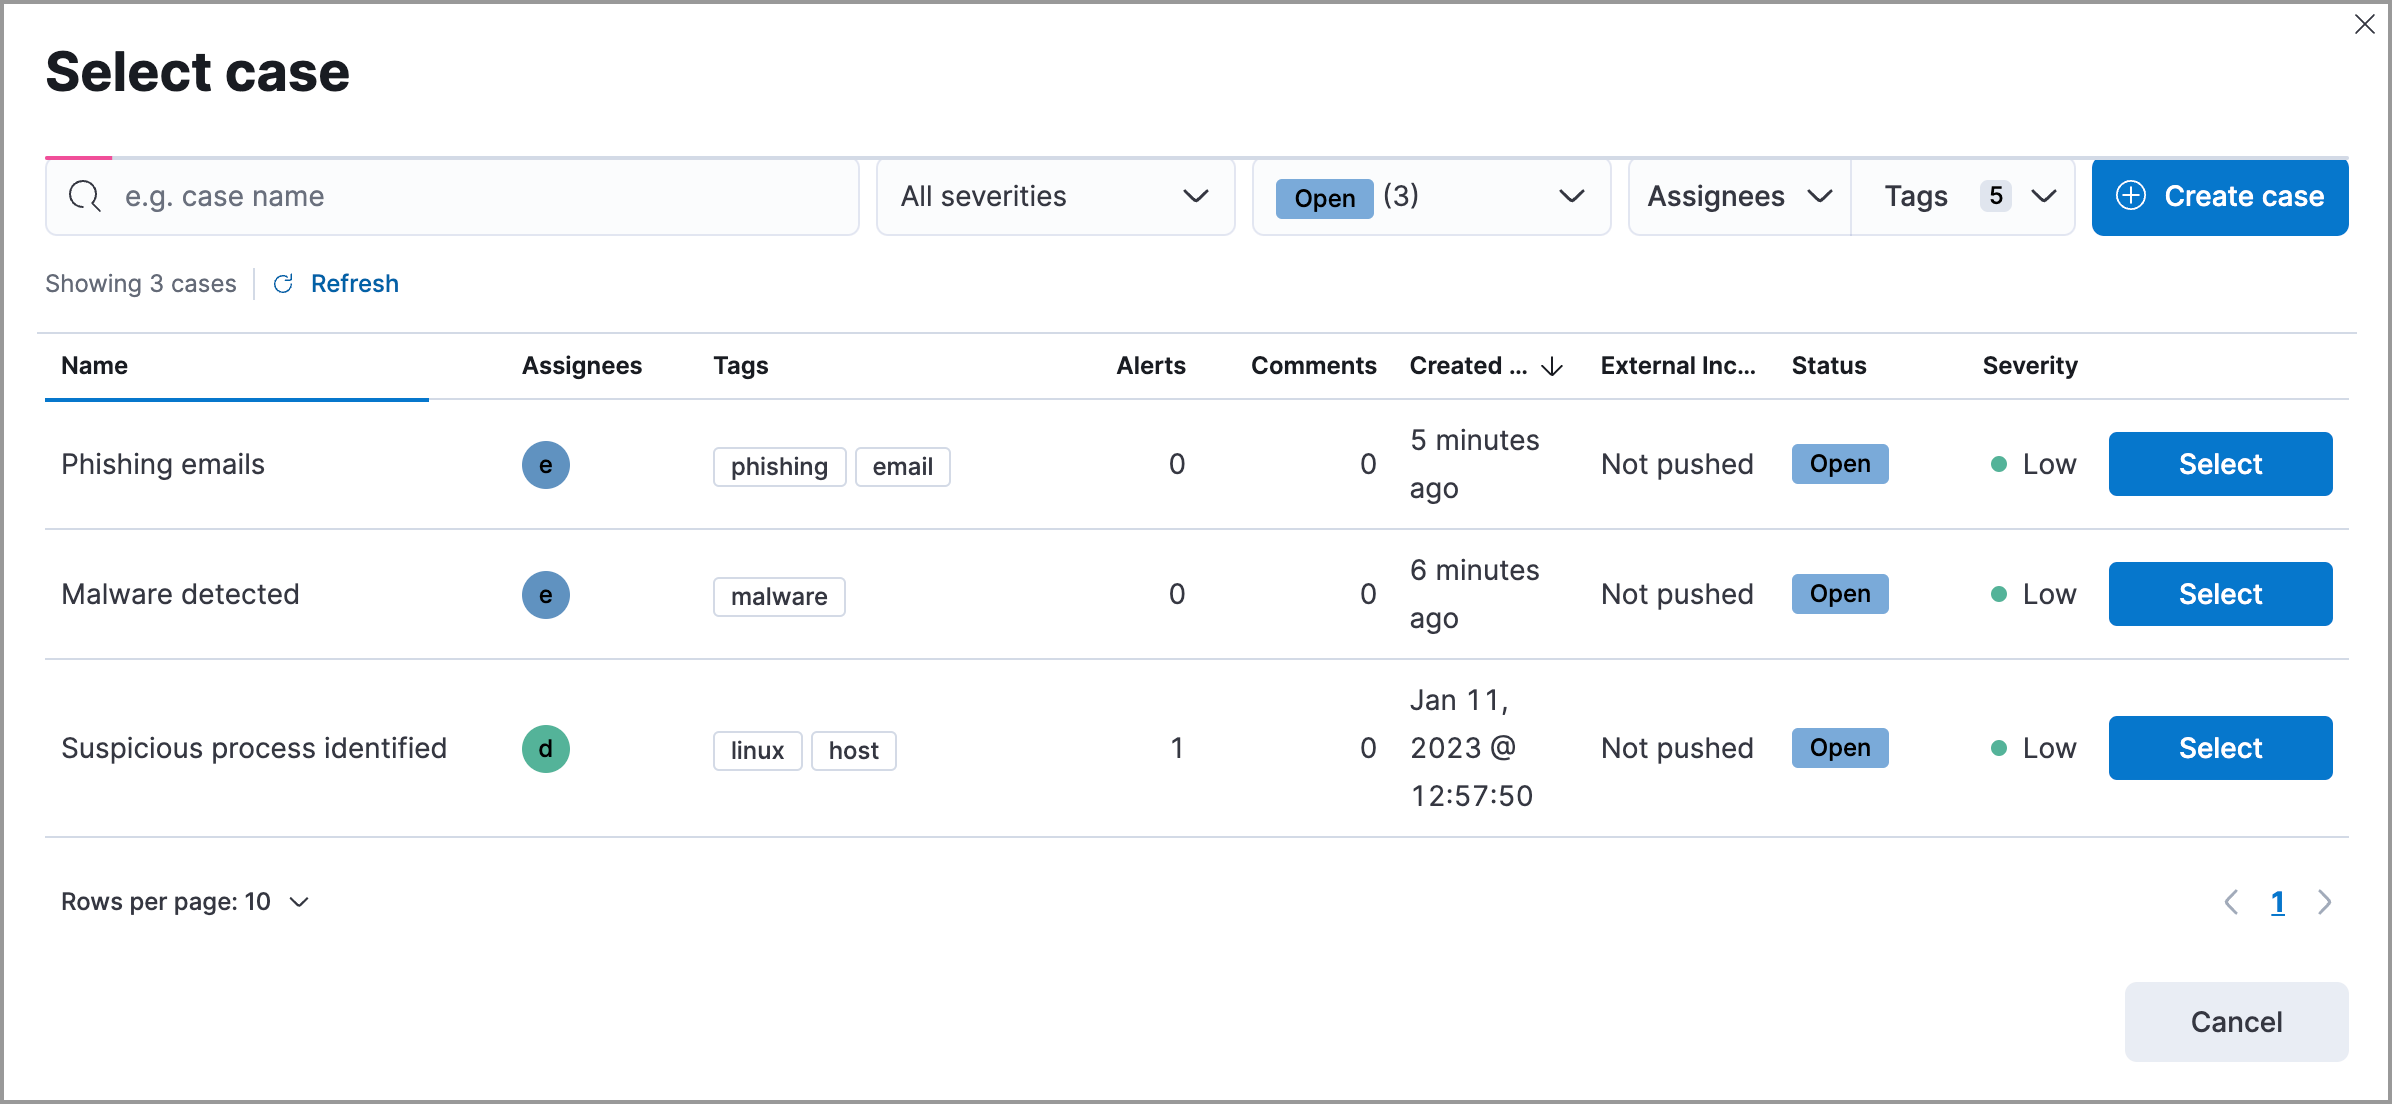Click the Name column header
Viewport: 2392px width, 1104px height.
coord(94,366)
